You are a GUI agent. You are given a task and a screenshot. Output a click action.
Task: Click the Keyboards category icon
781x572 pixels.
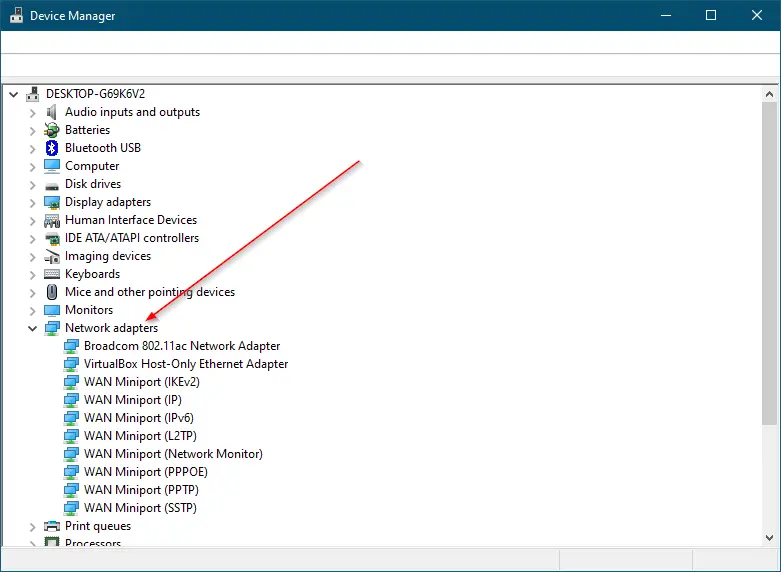(52, 274)
